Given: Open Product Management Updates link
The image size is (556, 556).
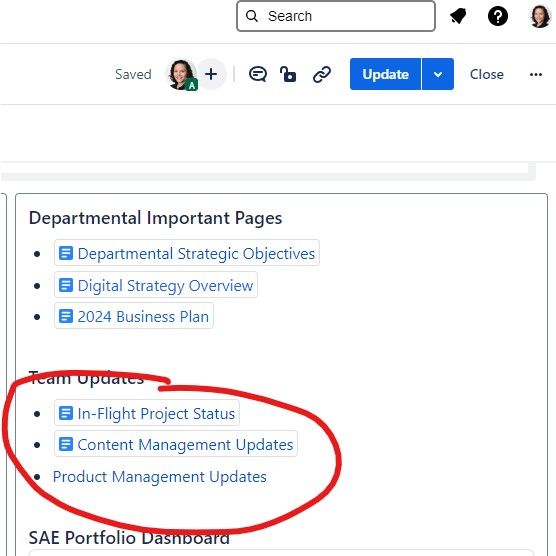Looking at the screenshot, I should tap(160, 477).
